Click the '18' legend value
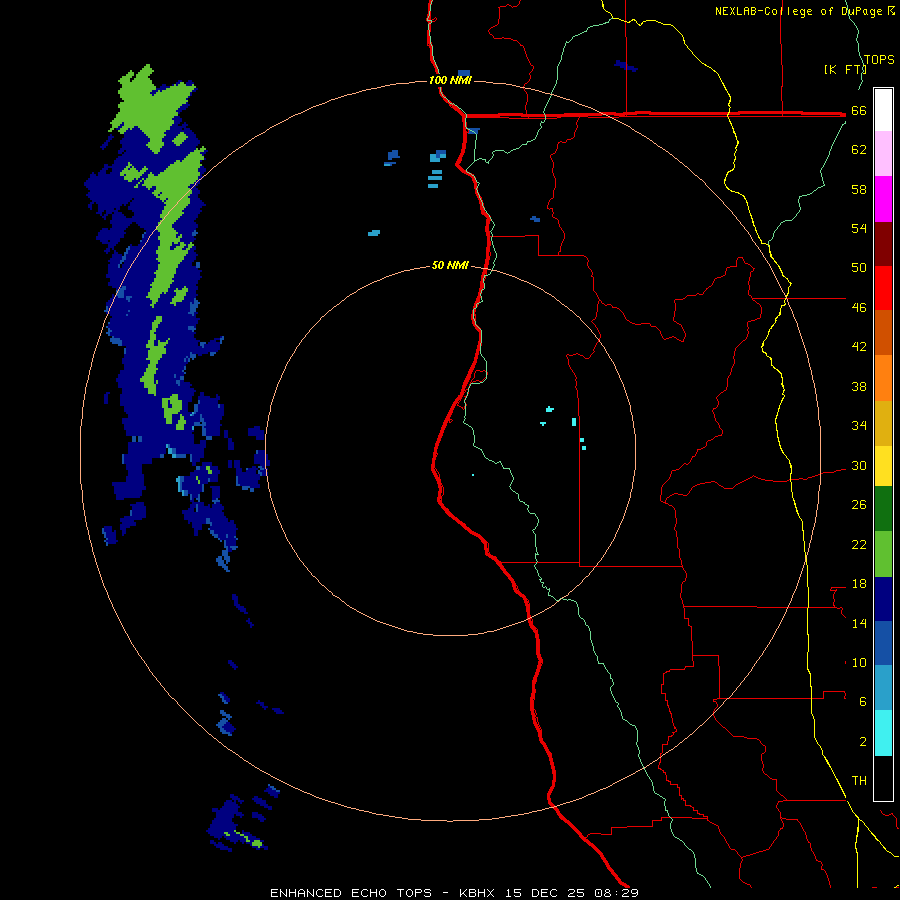Screen dimensions: 900x900 click(x=859, y=584)
